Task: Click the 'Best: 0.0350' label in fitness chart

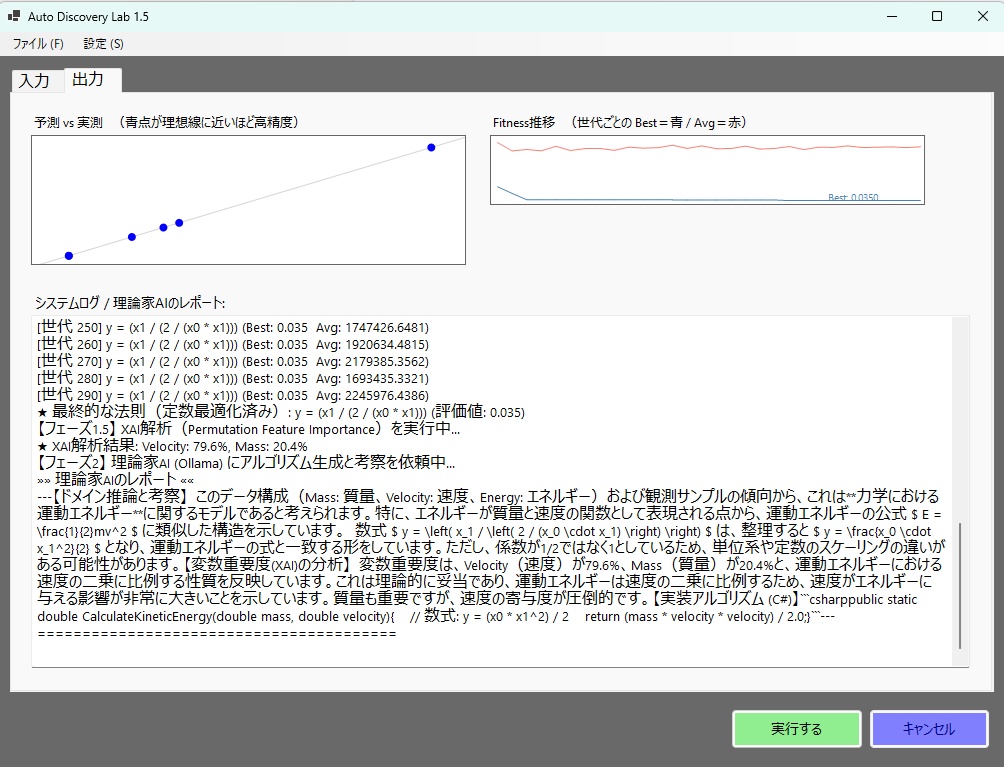Action: tap(853, 197)
